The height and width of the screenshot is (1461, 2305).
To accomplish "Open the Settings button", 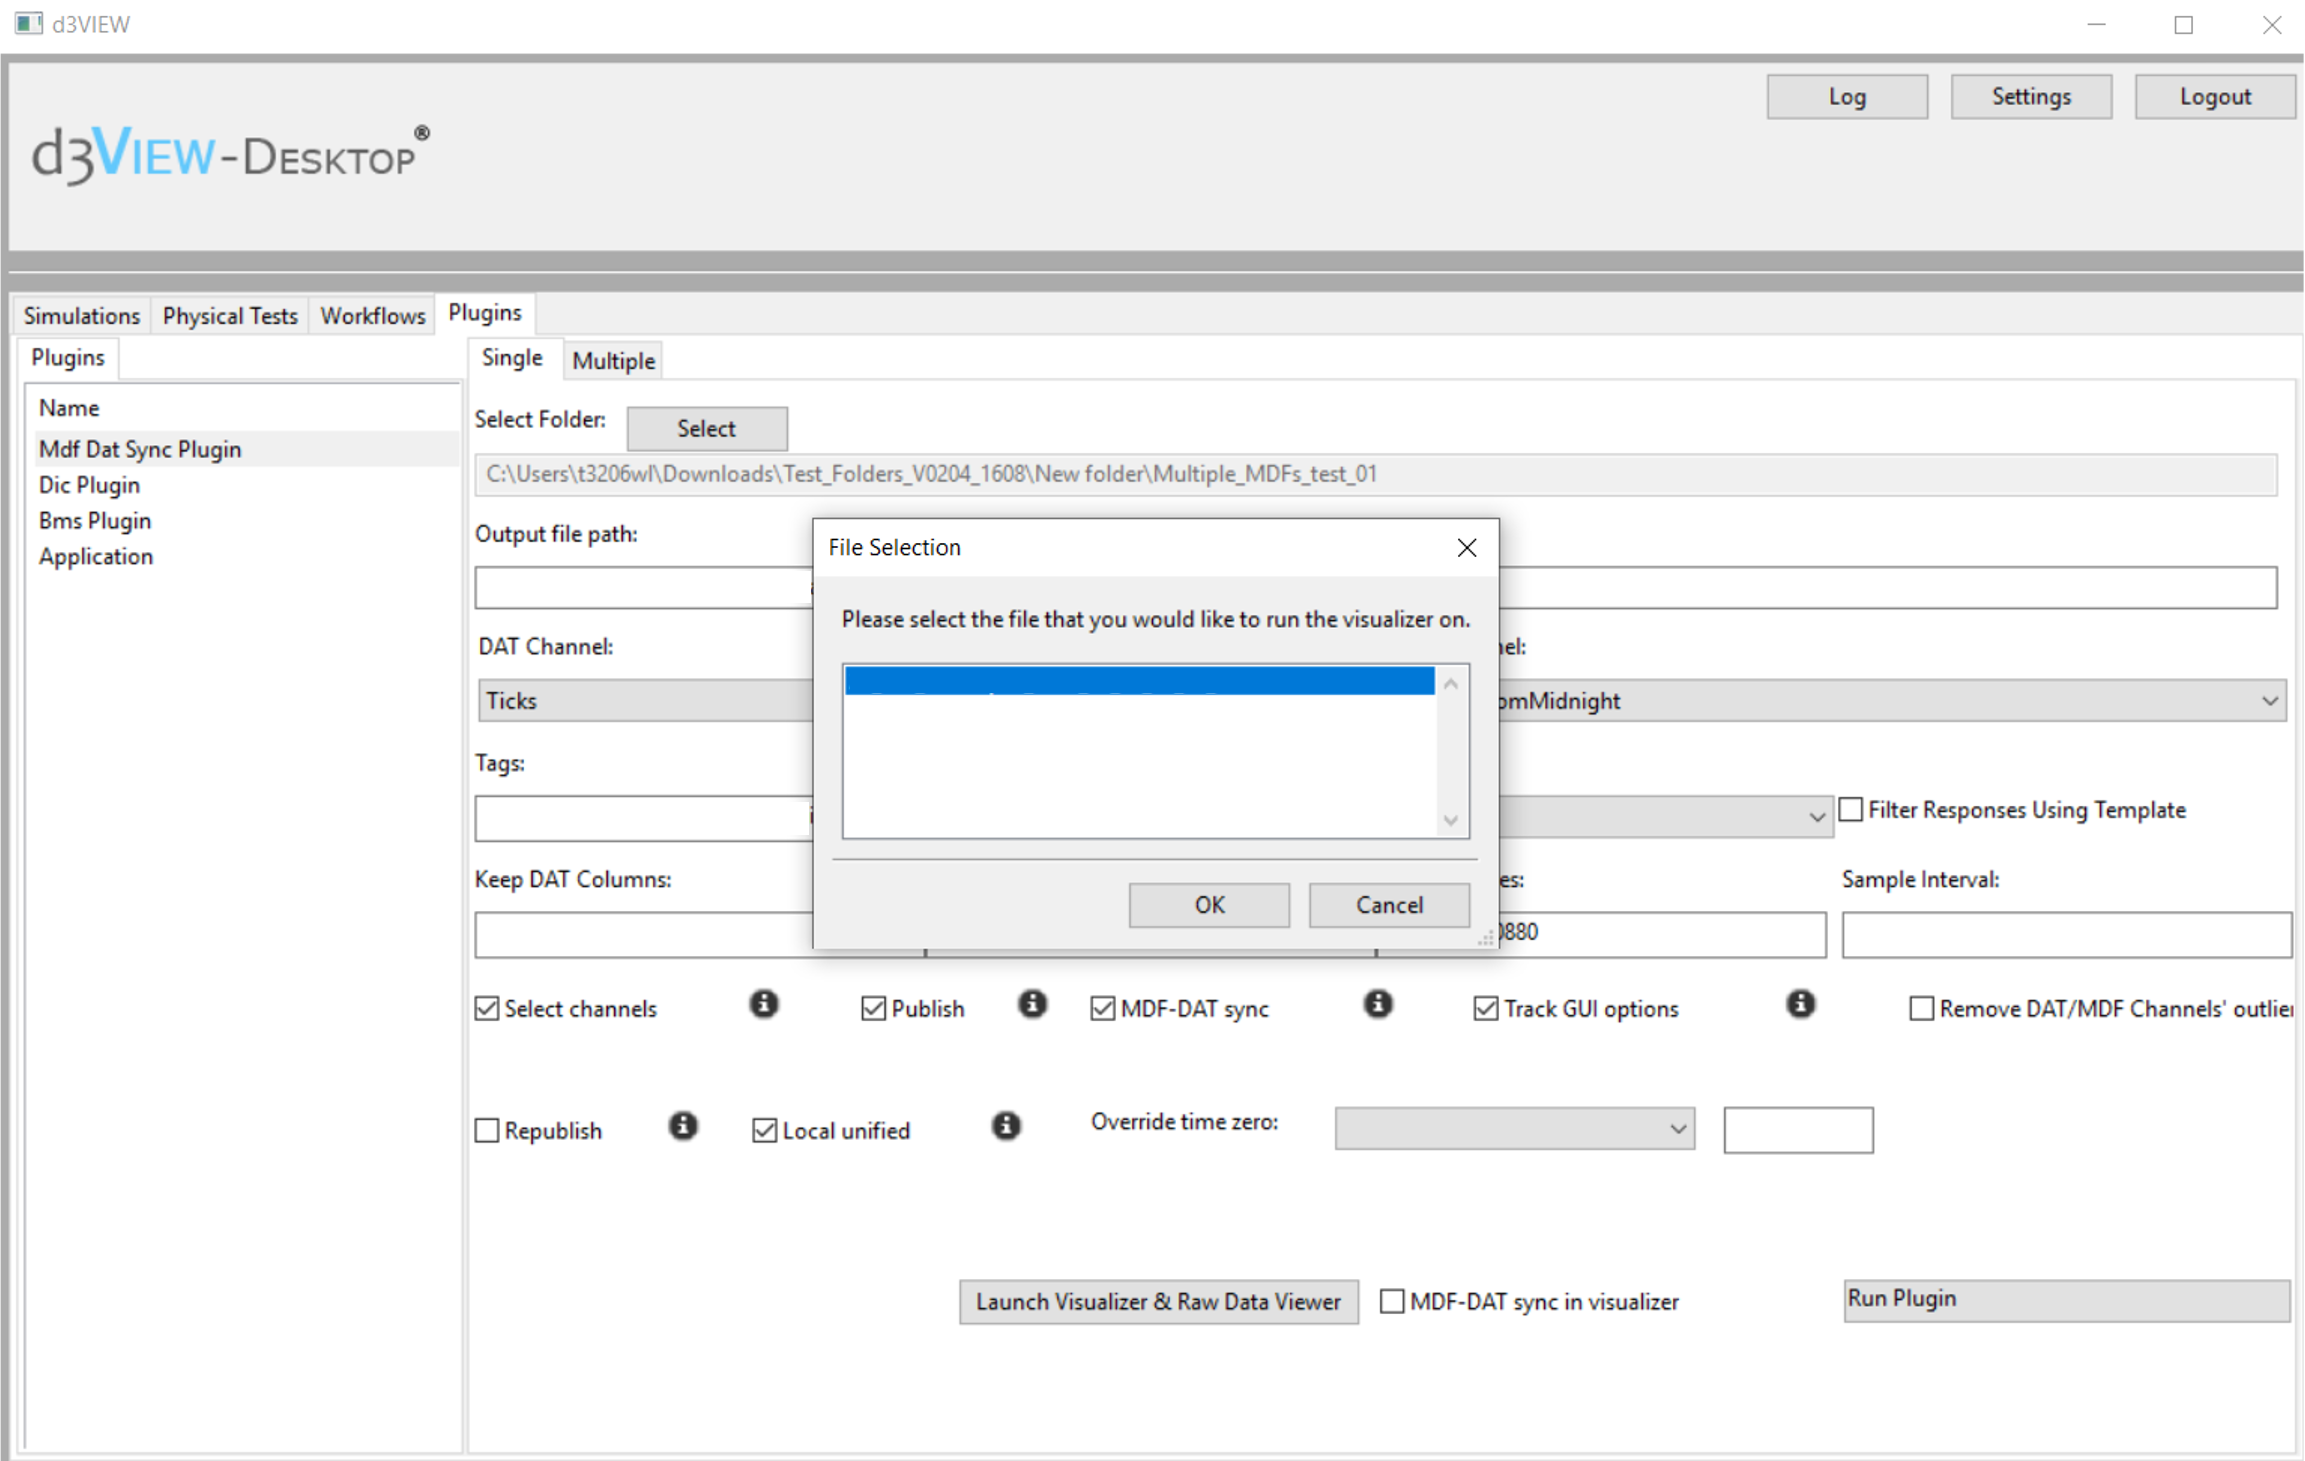I will [2031, 96].
